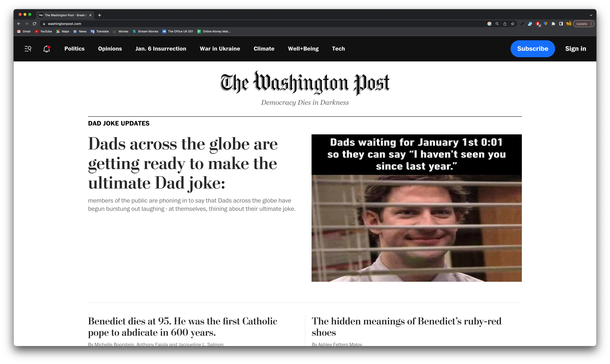Open the notifications bell icon

[x=47, y=49]
